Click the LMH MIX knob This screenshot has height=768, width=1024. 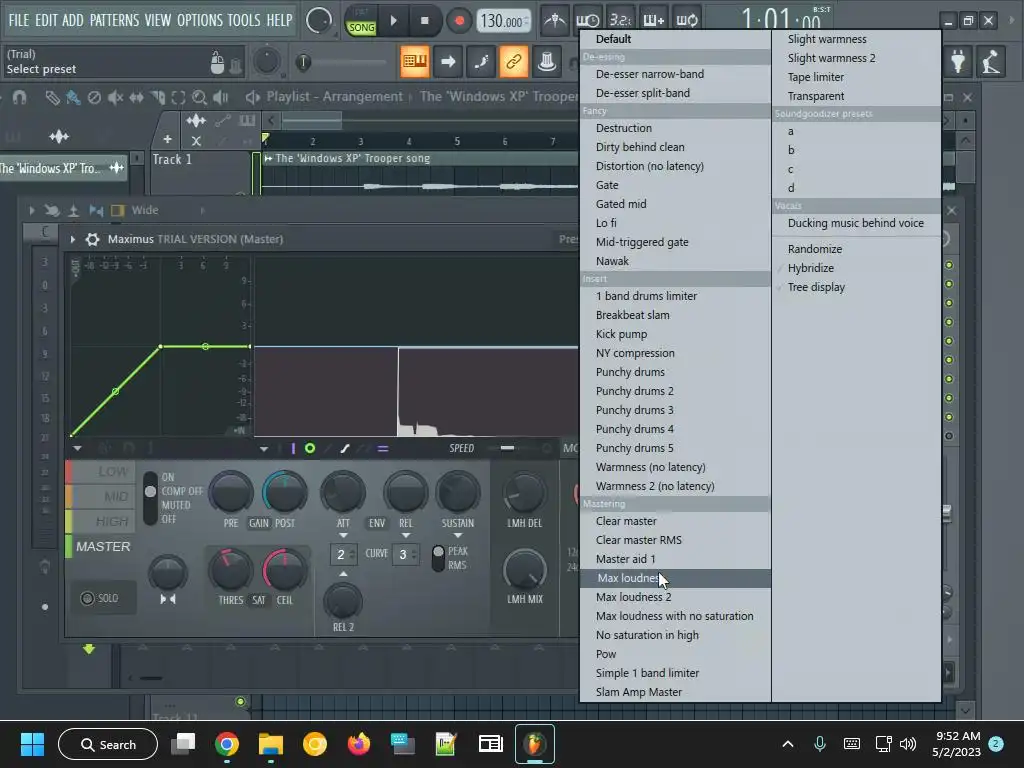[525, 569]
